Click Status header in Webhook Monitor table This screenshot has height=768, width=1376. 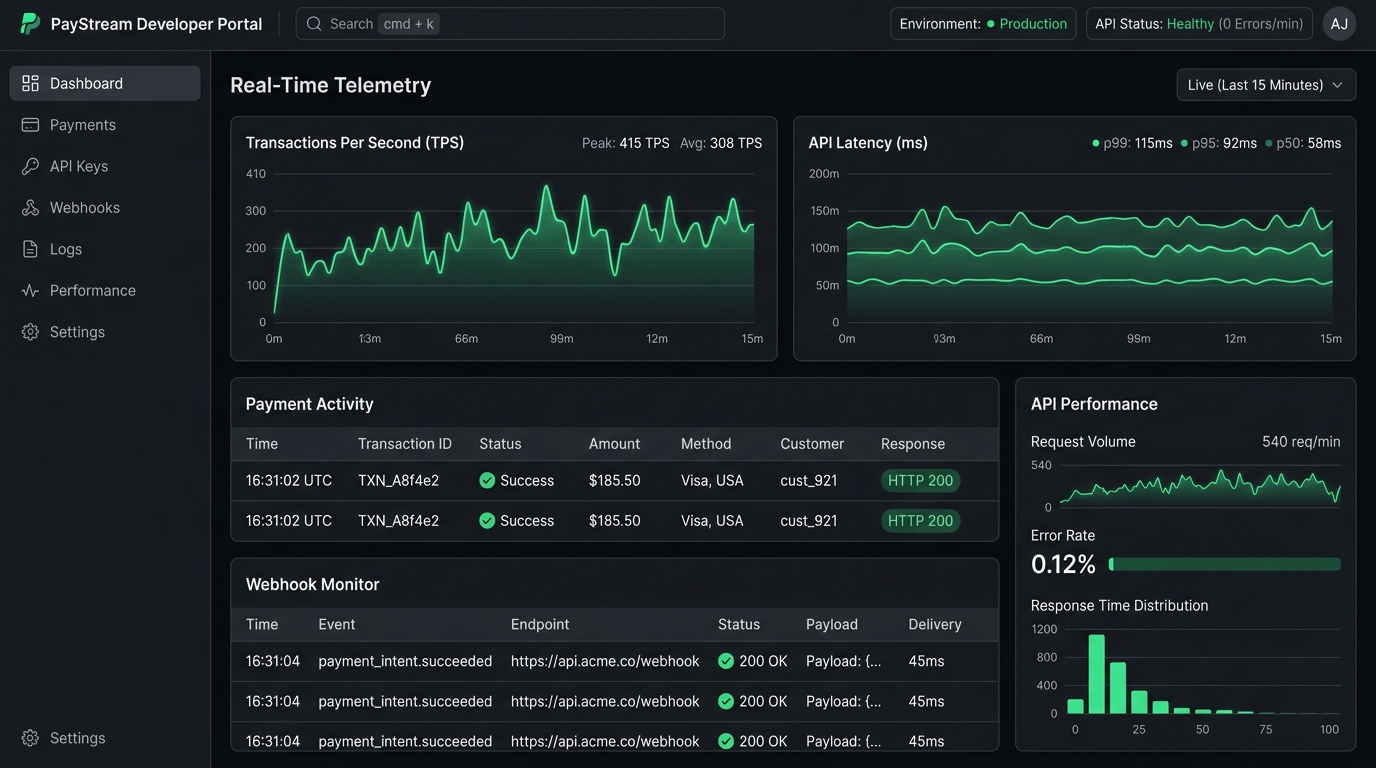(739, 624)
